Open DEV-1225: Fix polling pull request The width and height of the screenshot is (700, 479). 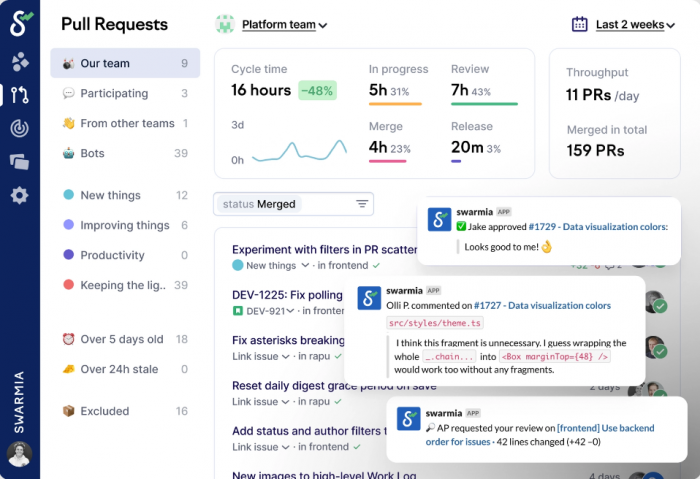tap(287, 295)
